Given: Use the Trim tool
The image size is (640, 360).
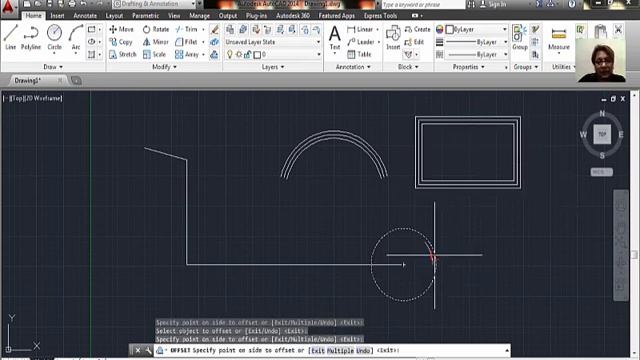Looking at the screenshot, I should [186, 29].
